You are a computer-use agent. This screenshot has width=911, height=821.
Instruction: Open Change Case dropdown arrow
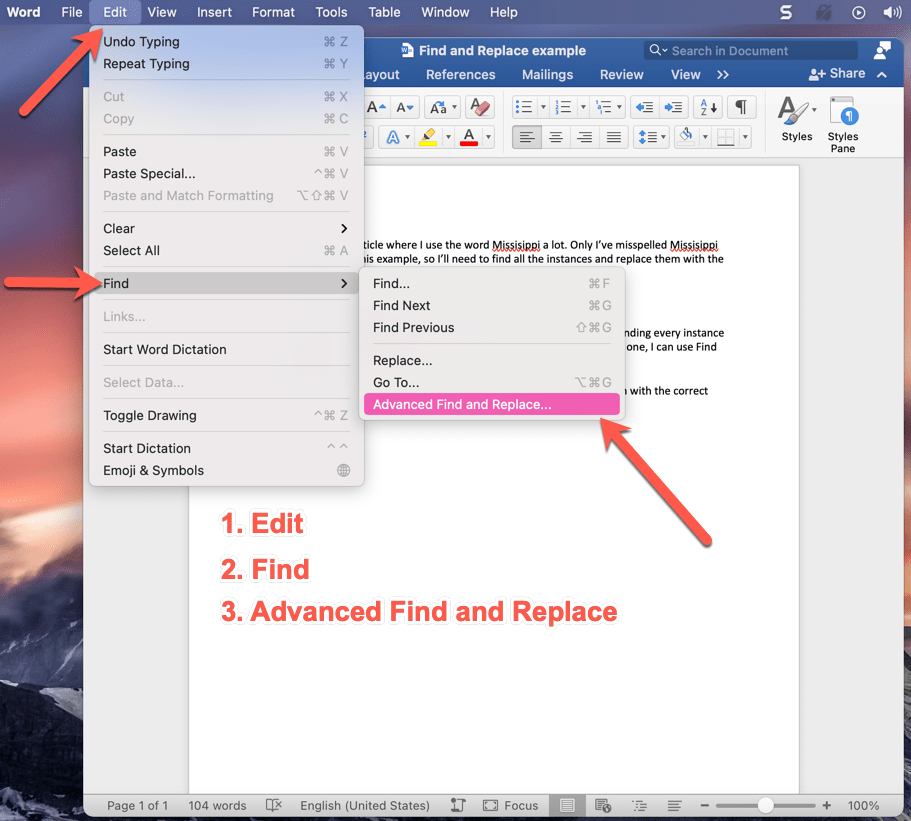click(454, 107)
